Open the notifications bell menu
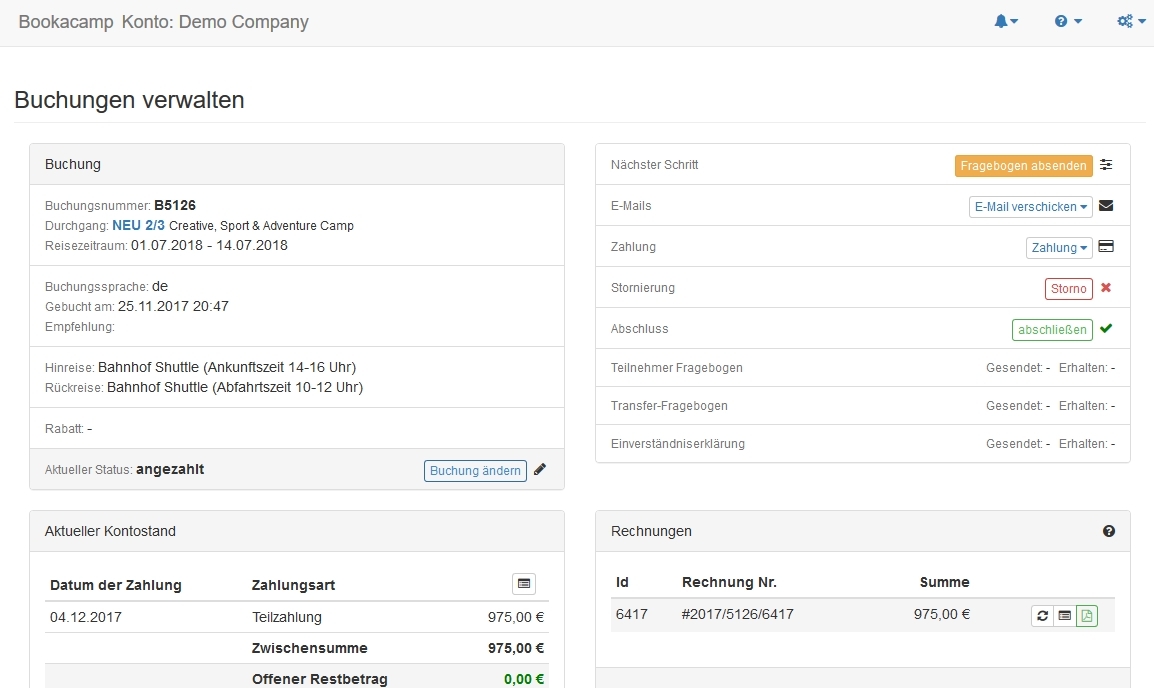This screenshot has height=688, width=1154. click(x=1006, y=22)
